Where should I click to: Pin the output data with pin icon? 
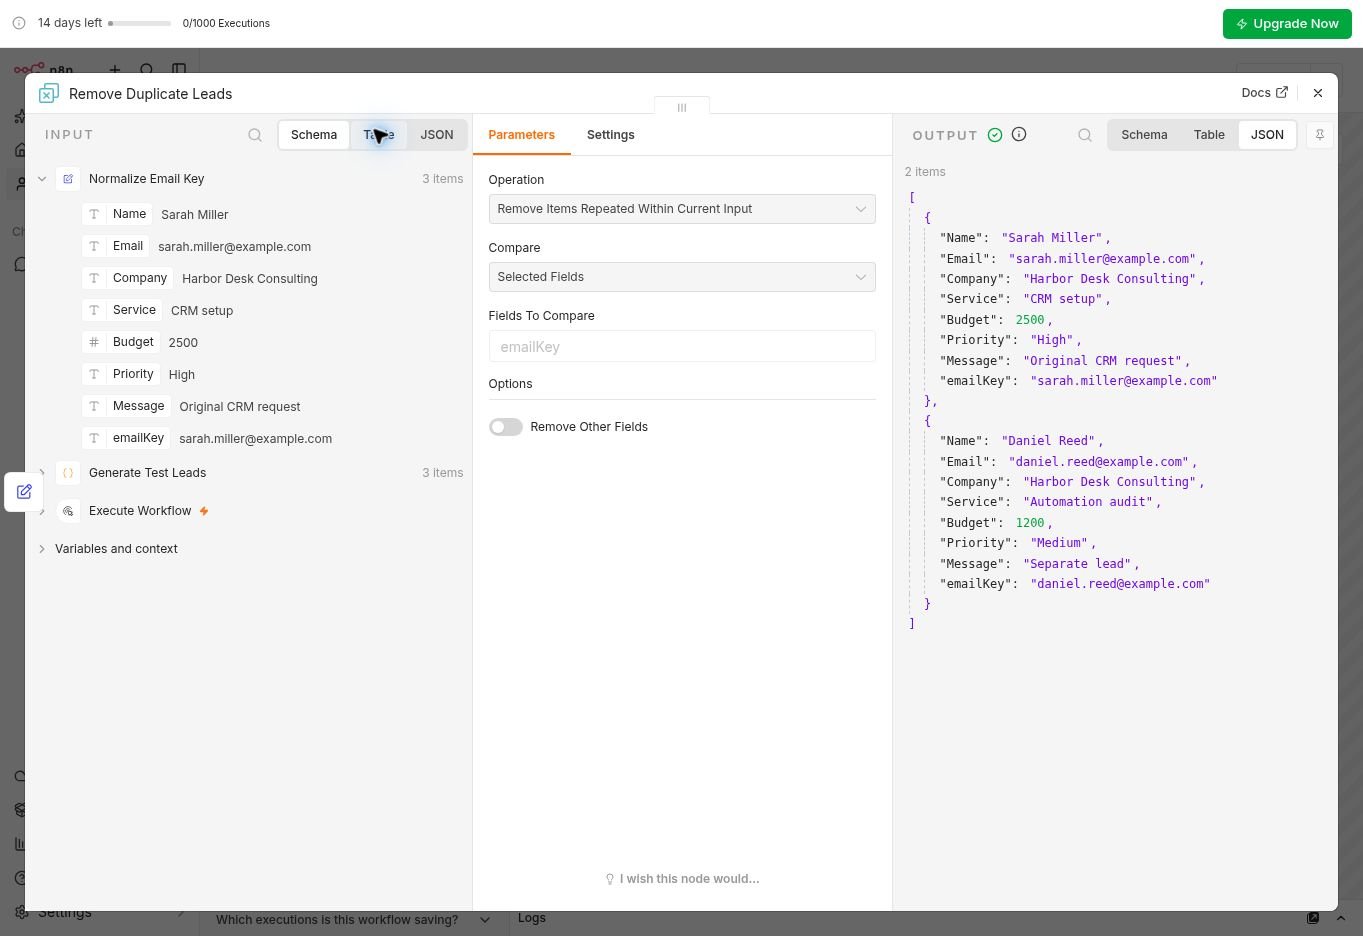[1320, 135]
